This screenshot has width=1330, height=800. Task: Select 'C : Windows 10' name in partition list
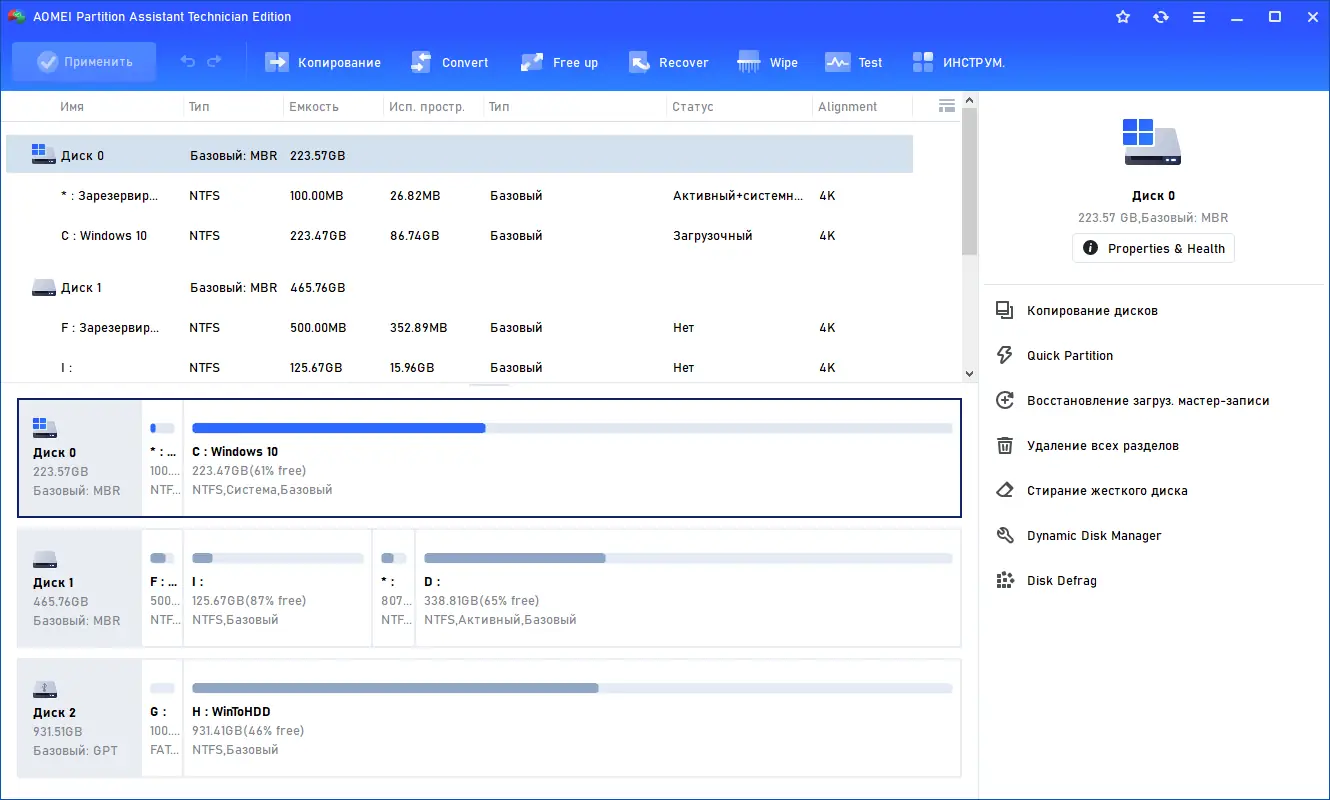click(104, 236)
